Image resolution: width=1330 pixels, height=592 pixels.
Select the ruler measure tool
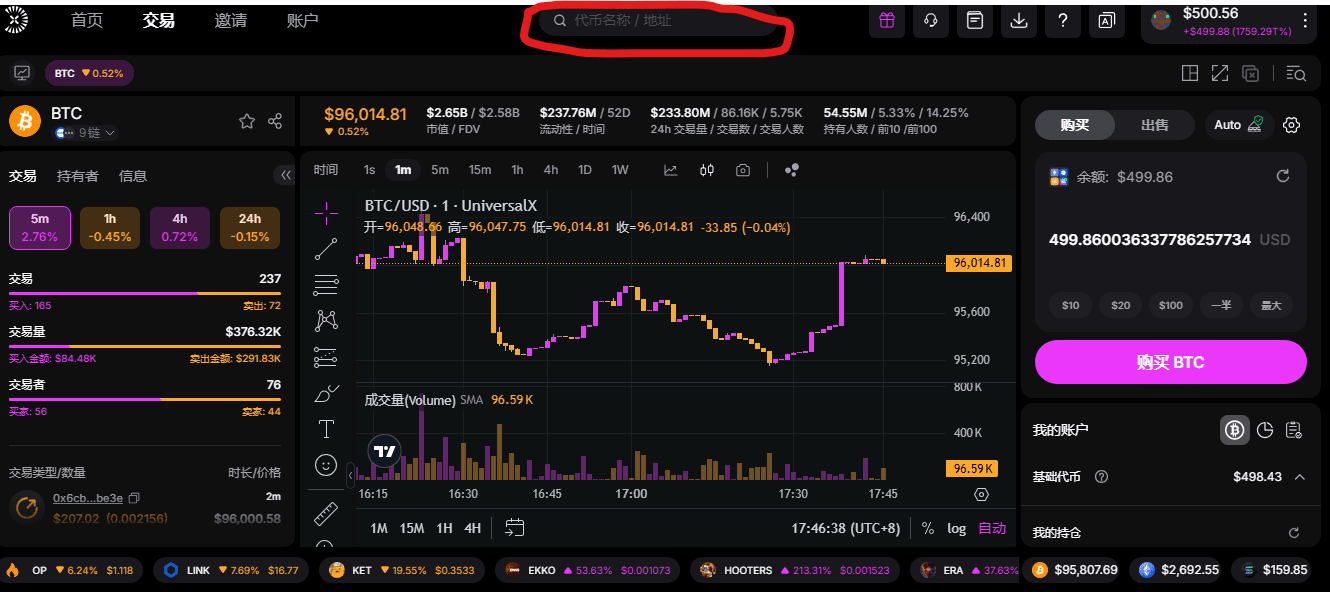pyautogui.click(x=326, y=514)
